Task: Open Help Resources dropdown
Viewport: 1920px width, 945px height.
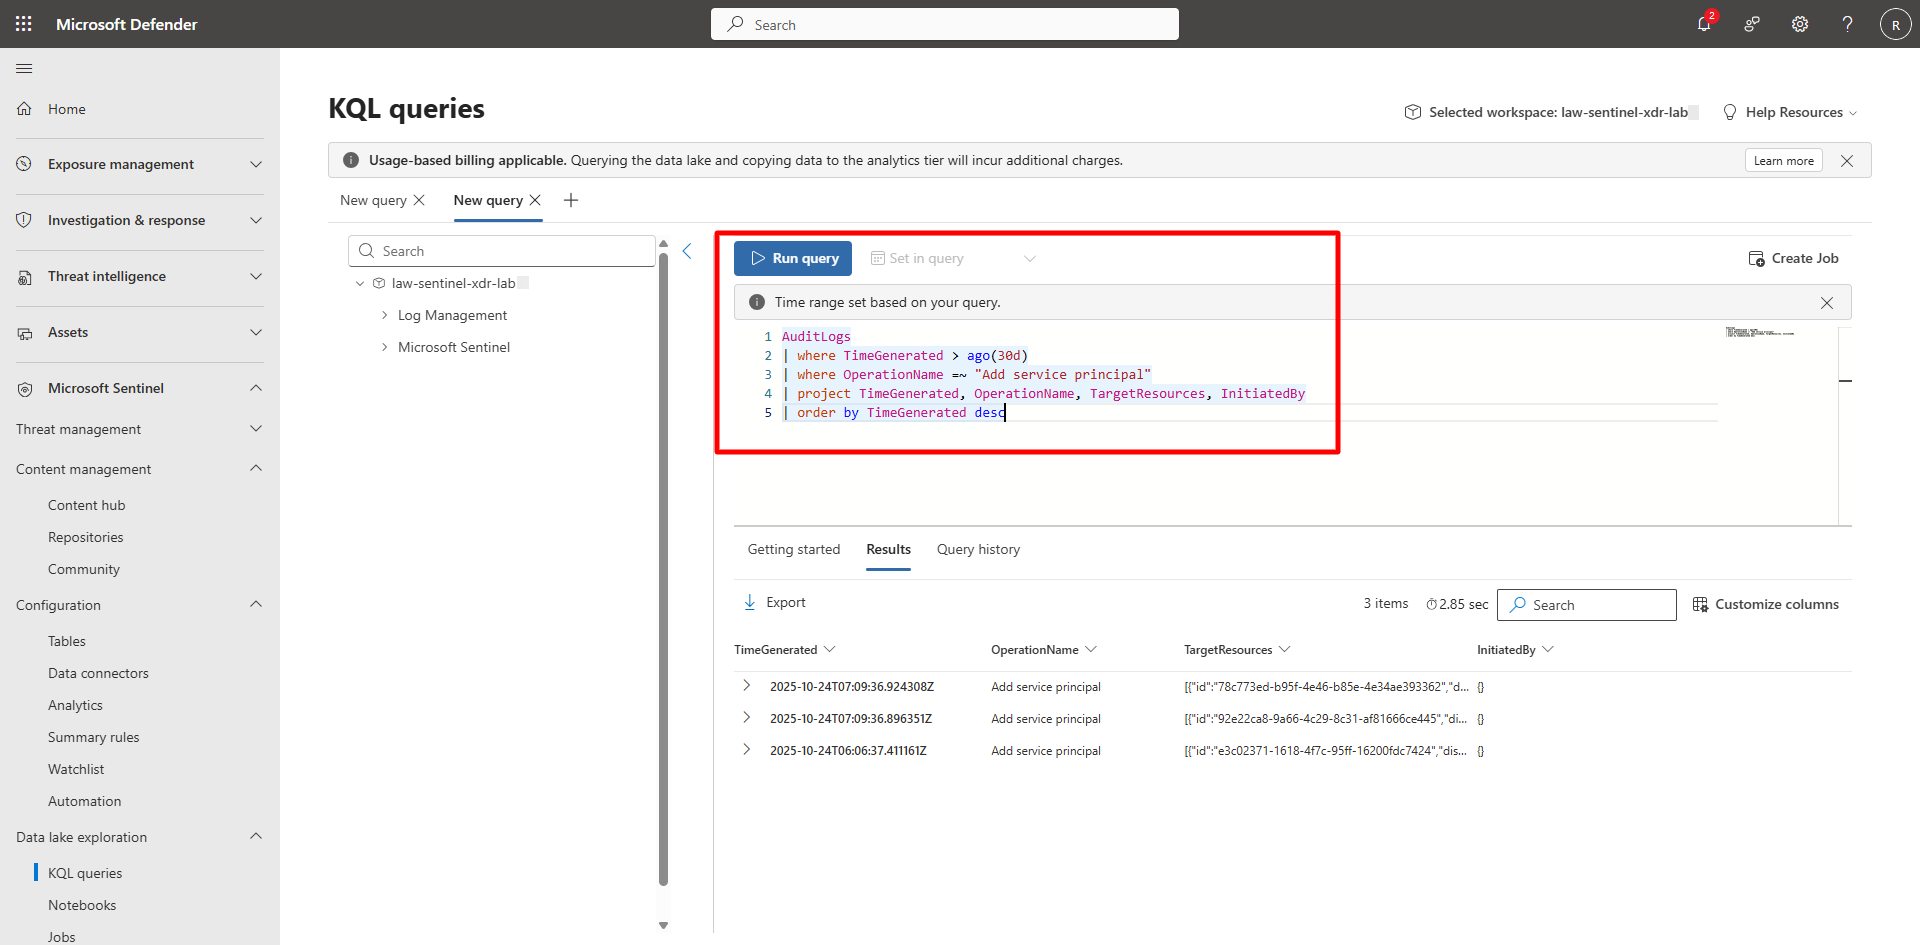Action: click(1790, 112)
